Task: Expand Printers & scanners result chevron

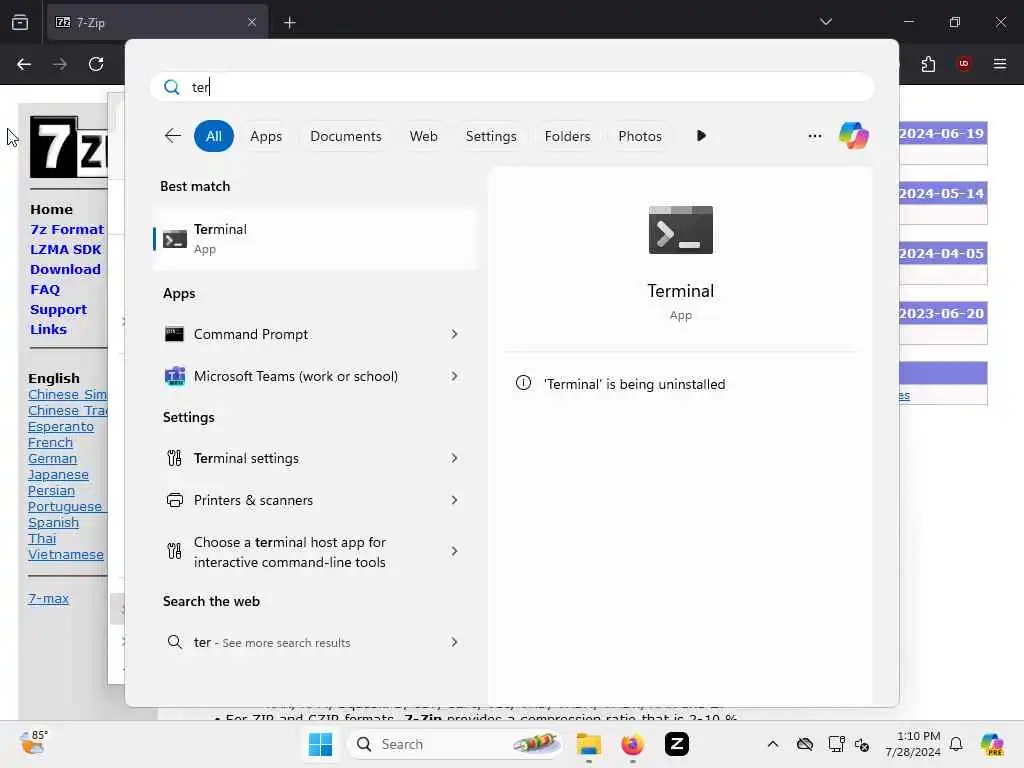Action: [x=455, y=500]
